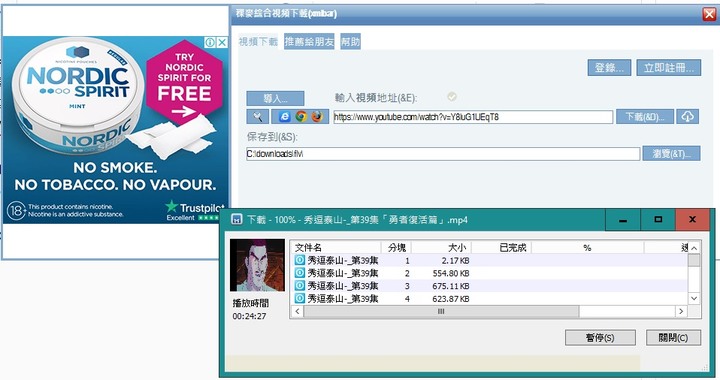Pick the Internet Explorer browser icon
The height and width of the screenshot is (380, 720).
[x=285, y=117]
